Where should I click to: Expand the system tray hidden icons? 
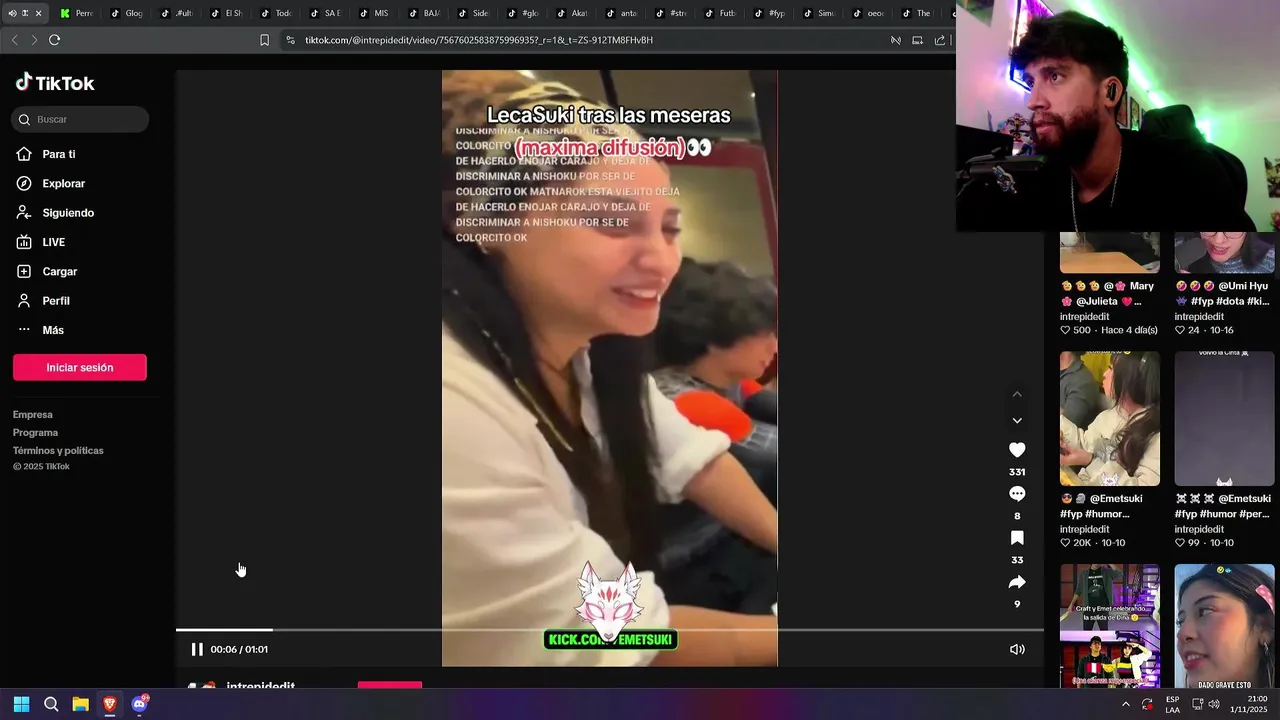click(x=1126, y=704)
